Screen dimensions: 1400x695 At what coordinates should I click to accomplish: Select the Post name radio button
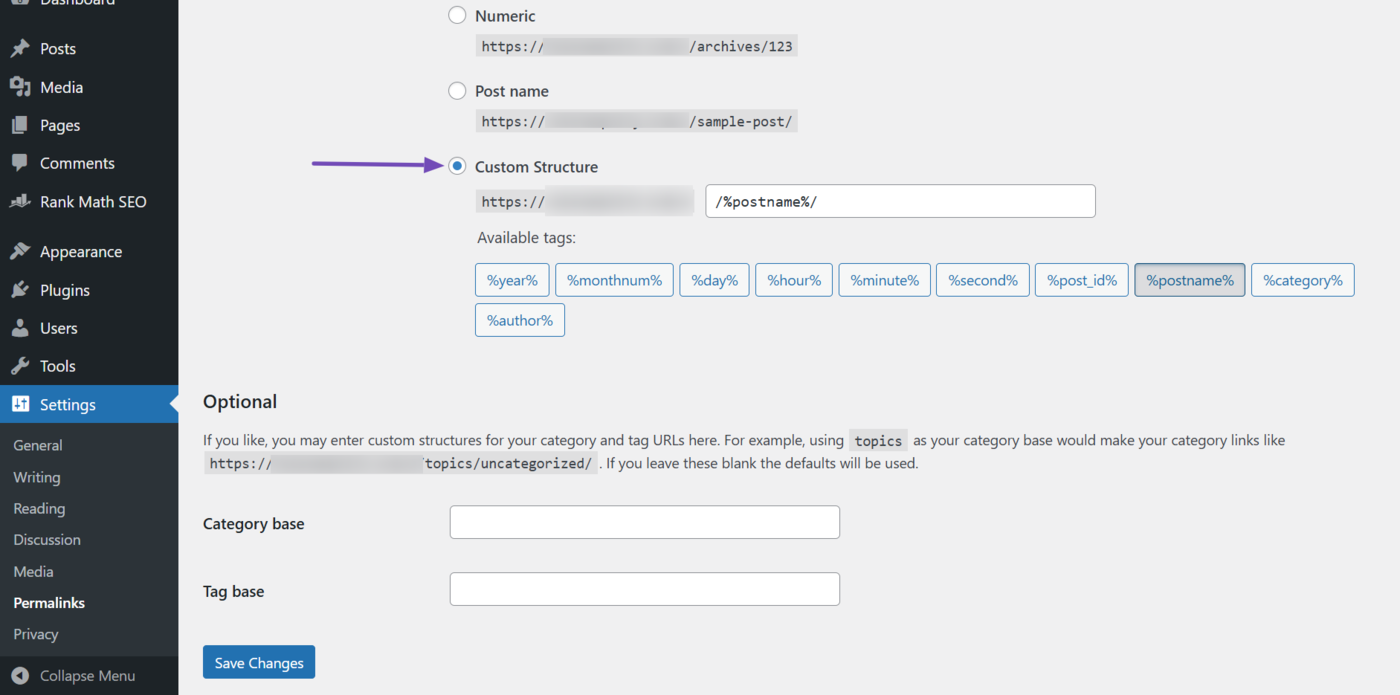pos(457,91)
